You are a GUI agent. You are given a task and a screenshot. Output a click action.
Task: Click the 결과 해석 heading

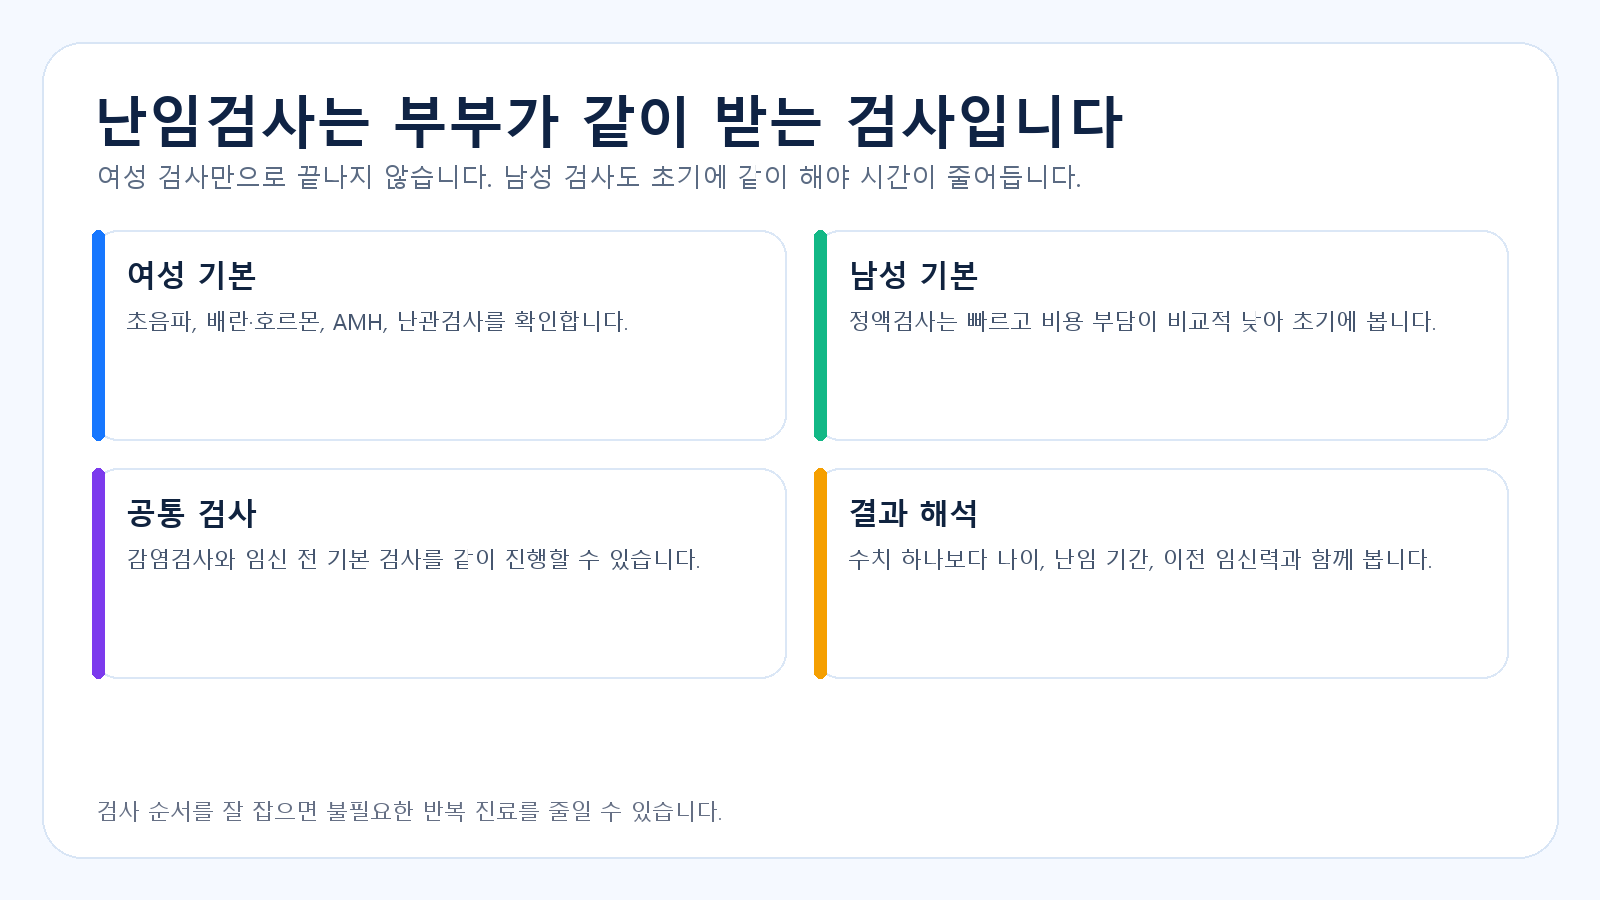pyautogui.click(x=913, y=513)
